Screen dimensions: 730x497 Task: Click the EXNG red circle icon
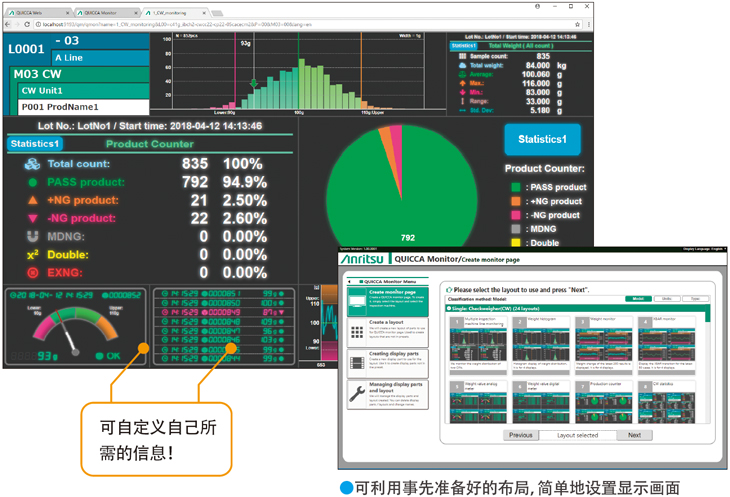click(33, 273)
